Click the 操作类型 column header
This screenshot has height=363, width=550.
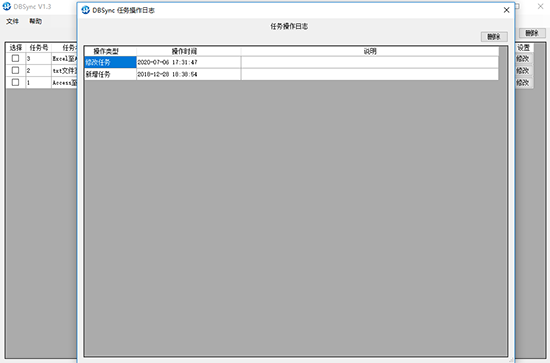(x=110, y=51)
